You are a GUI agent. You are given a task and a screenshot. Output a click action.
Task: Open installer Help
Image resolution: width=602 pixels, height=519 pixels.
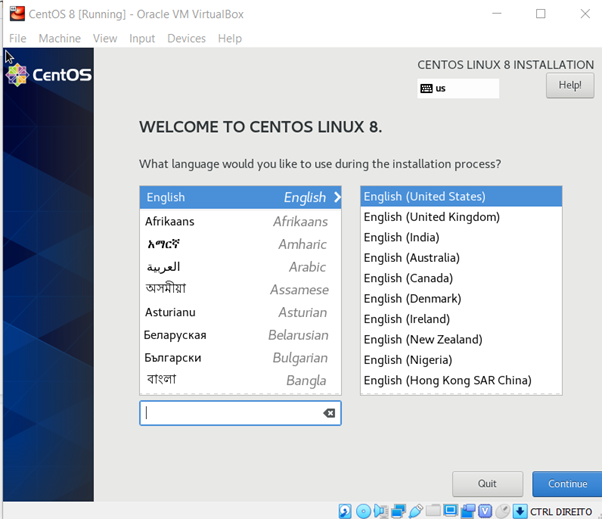coord(570,86)
